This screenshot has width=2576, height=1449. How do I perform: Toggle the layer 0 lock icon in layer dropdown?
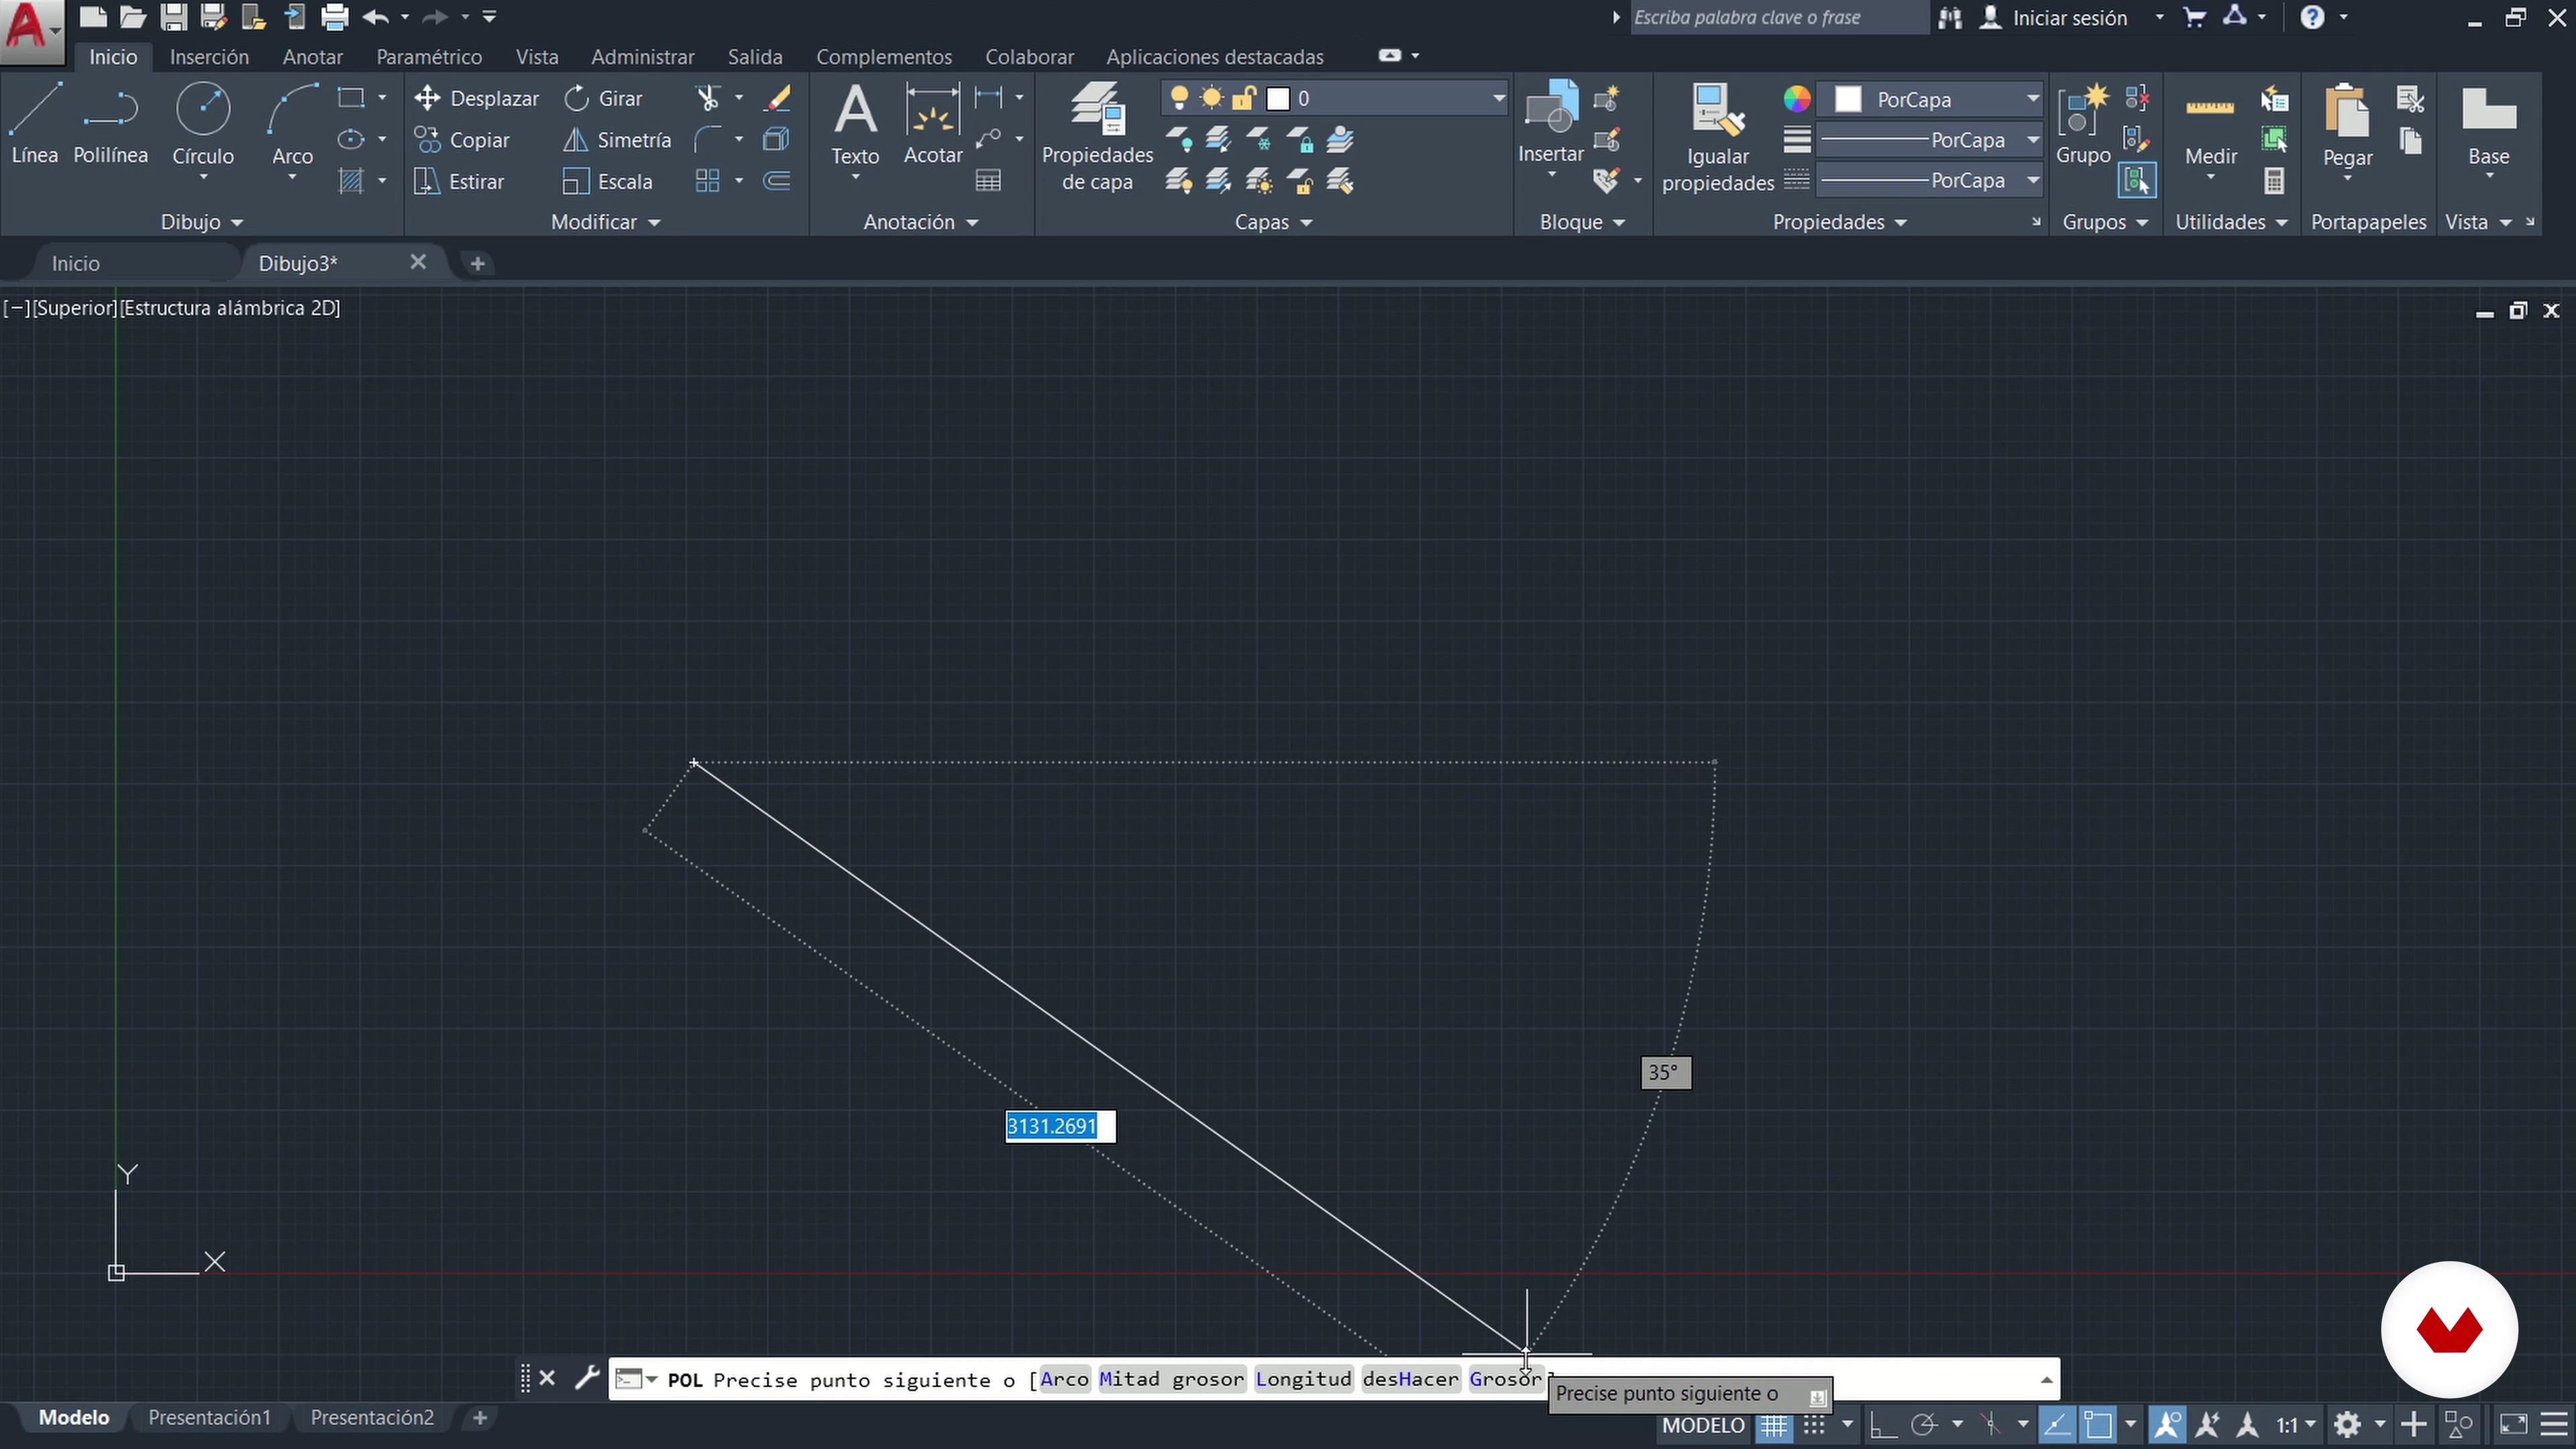pos(1243,98)
